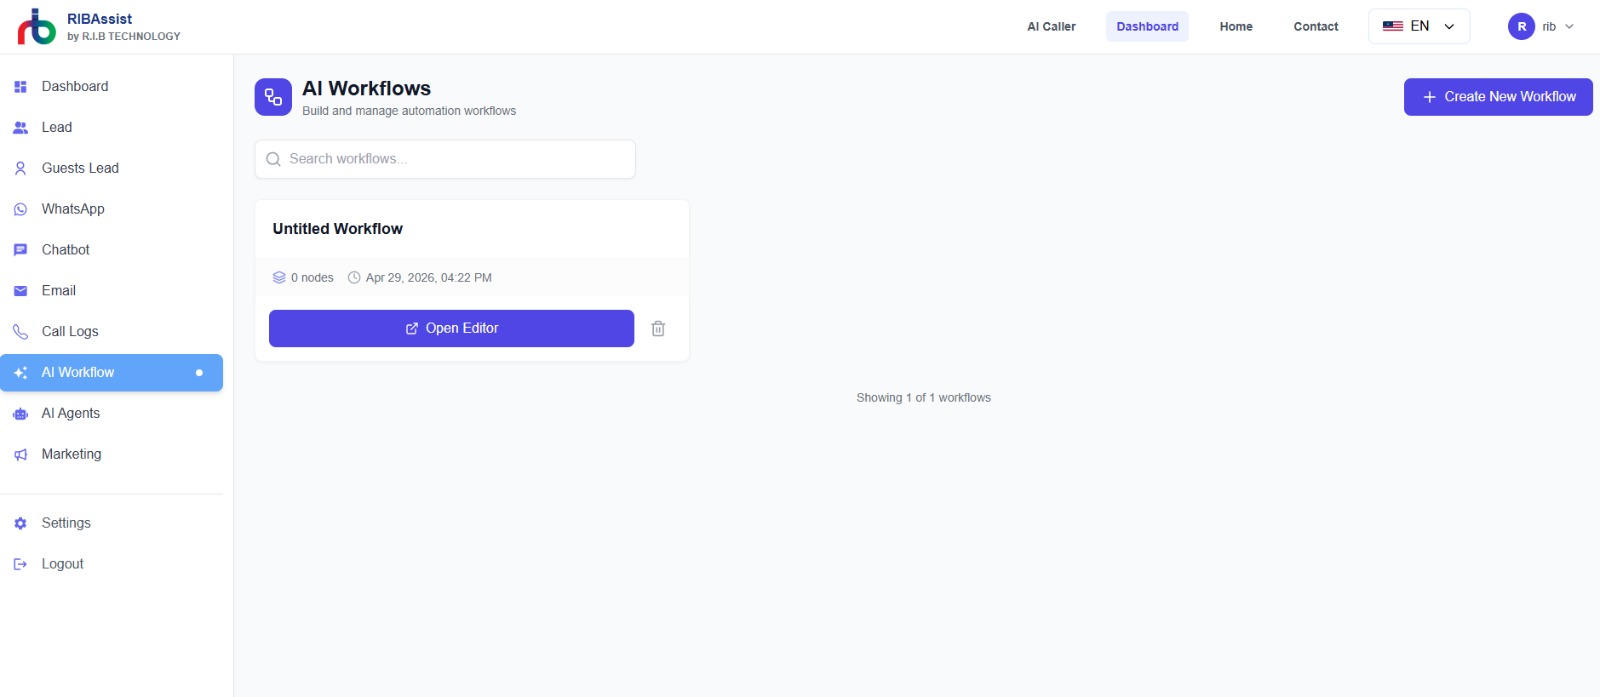Open Email section in sidebar
Image resolution: width=1600 pixels, height=697 pixels.
(111, 291)
